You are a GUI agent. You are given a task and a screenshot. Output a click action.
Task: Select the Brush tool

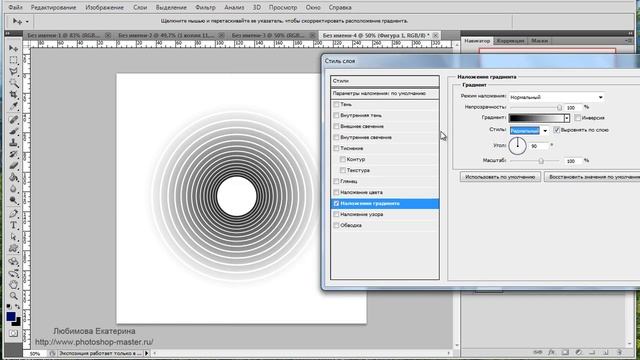click(x=13, y=131)
